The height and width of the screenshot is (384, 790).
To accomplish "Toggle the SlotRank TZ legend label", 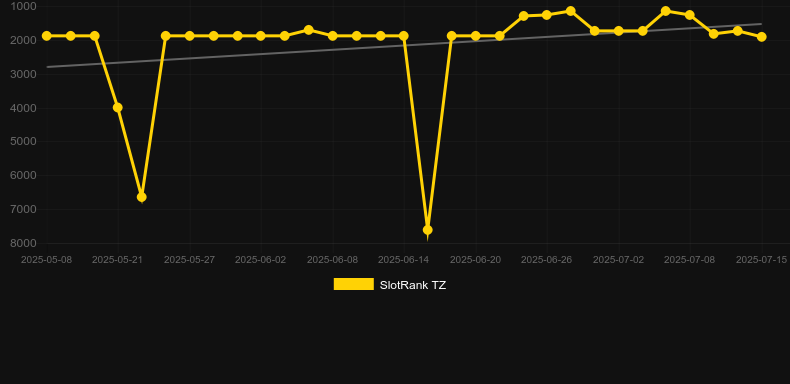I will 413,285.
